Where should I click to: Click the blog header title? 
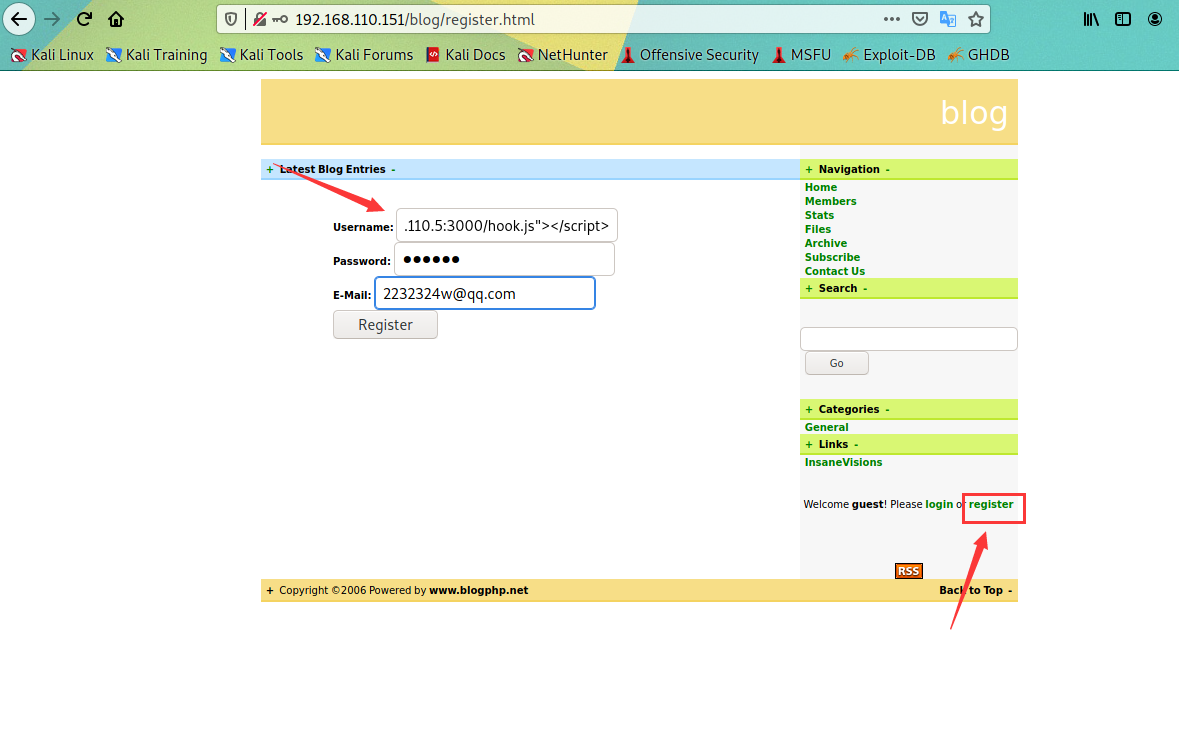974,113
